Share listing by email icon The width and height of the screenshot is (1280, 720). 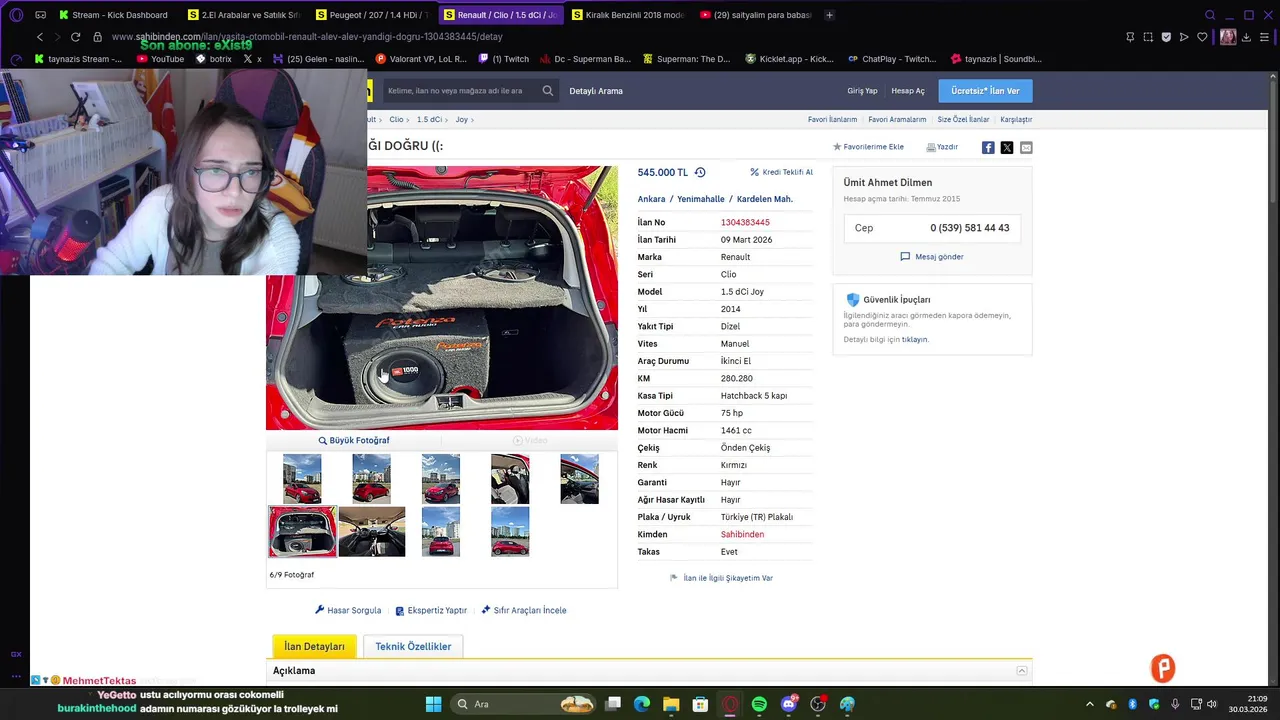(1026, 147)
